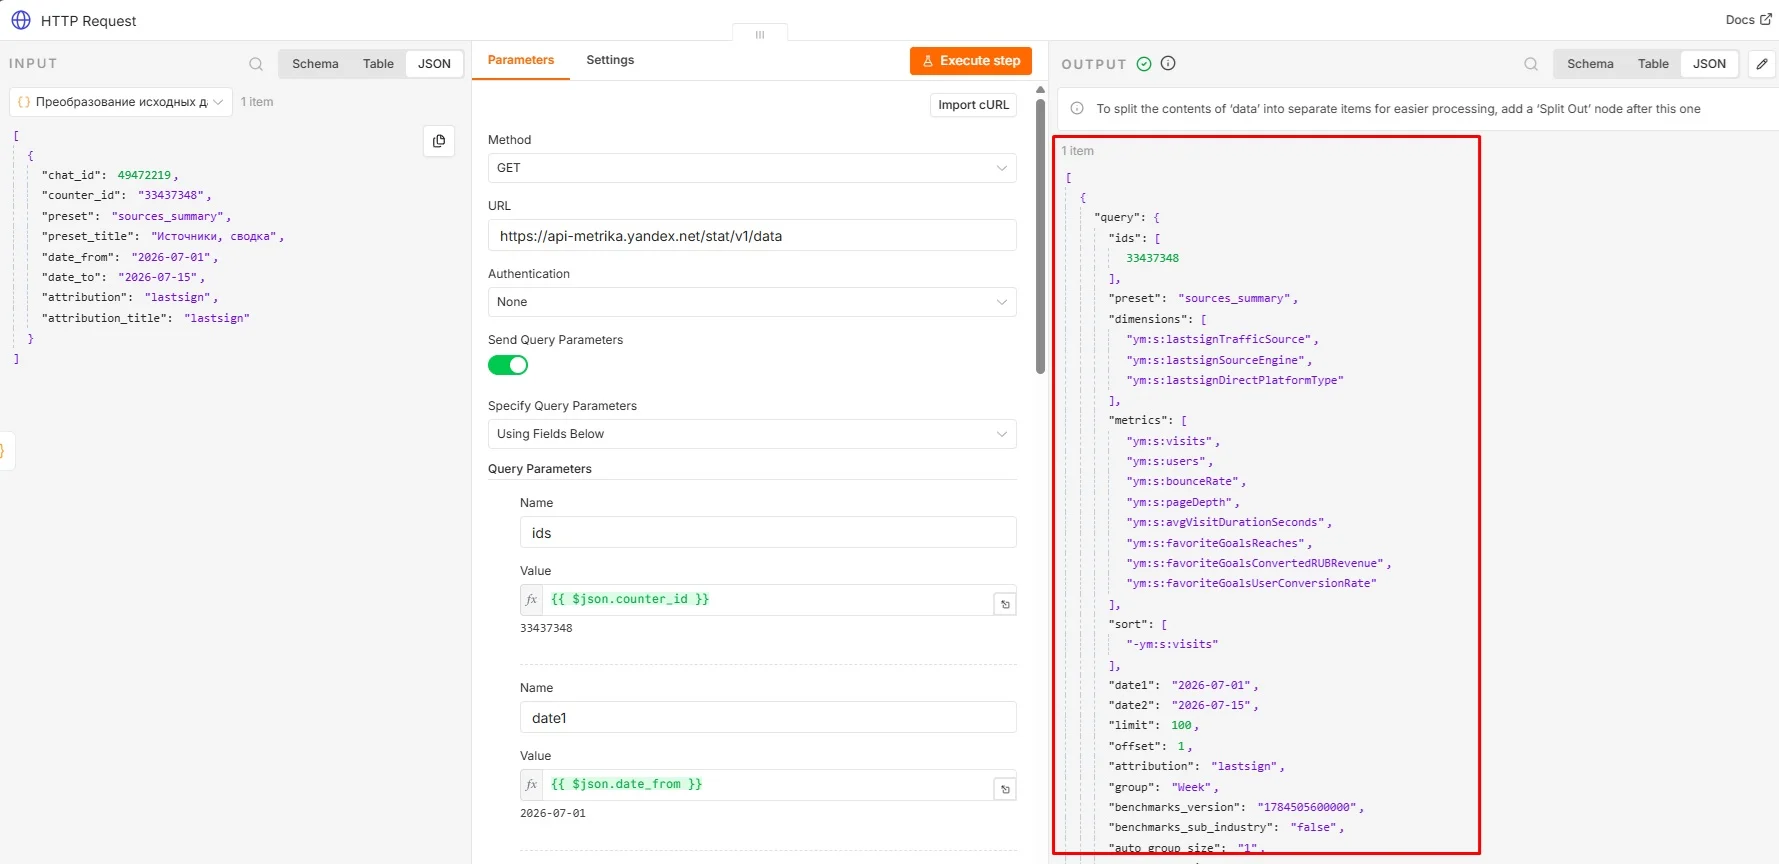Open Specify Query Parameters dropdown

[752, 434]
